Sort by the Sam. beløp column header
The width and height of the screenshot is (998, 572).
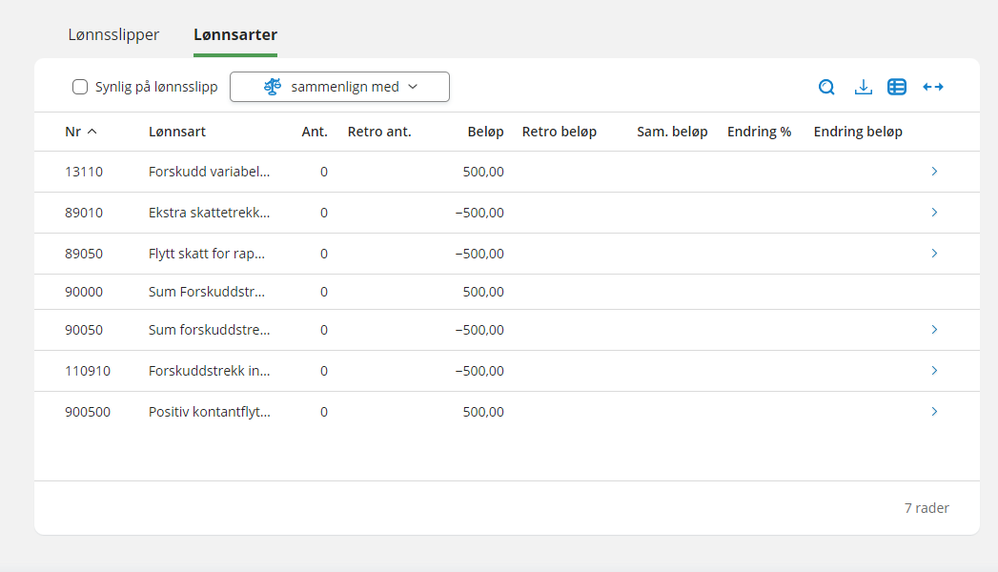pyautogui.click(x=672, y=132)
